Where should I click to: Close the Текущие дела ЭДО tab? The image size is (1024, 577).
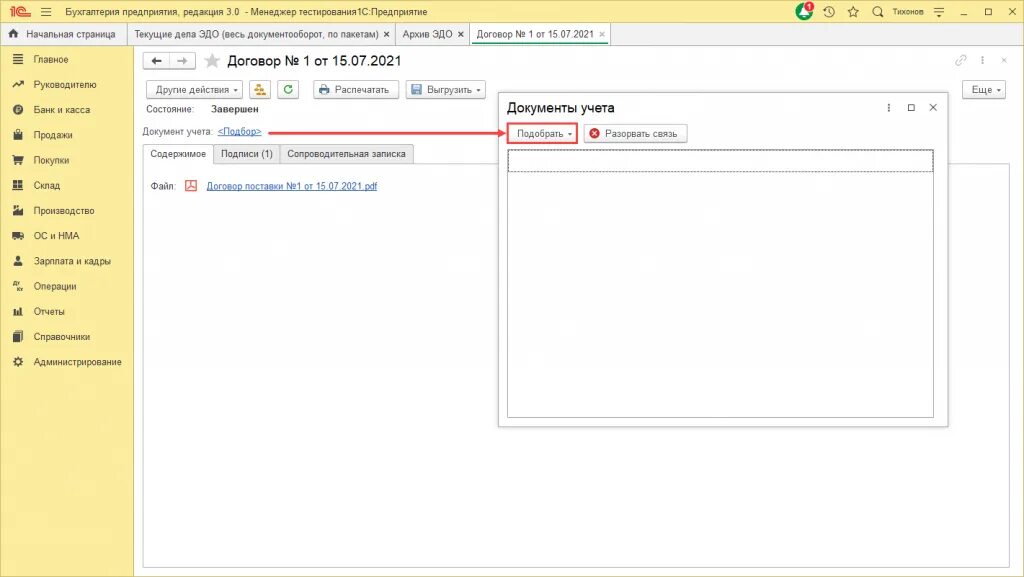click(x=387, y=35)
